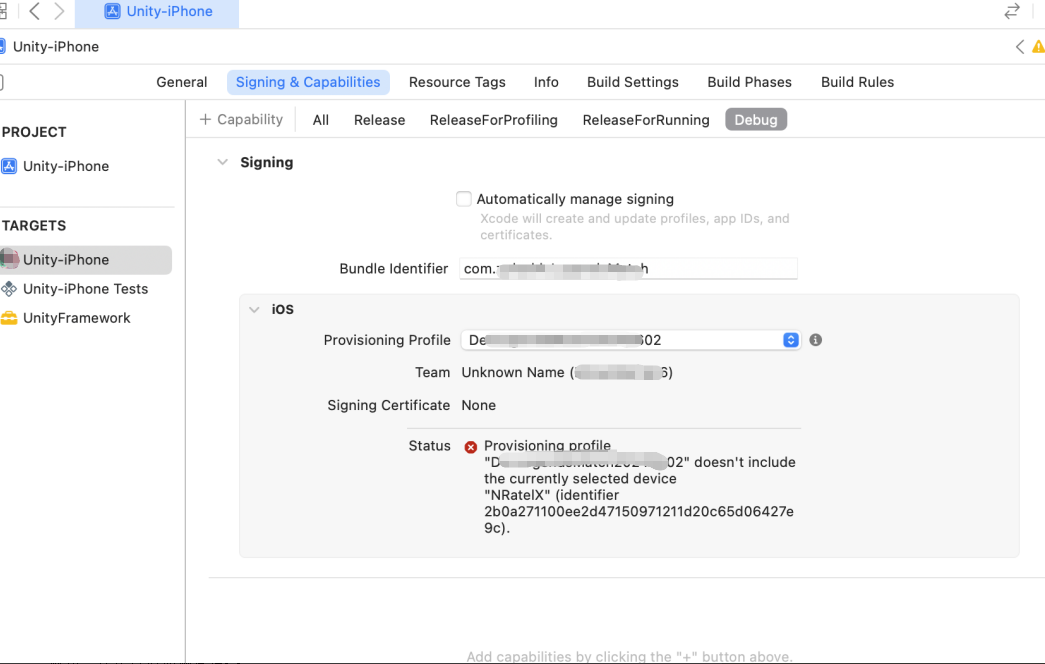Switch to the General tab
The width and height of the screenshot is (1045, 664).
click(x=181, y=82)
